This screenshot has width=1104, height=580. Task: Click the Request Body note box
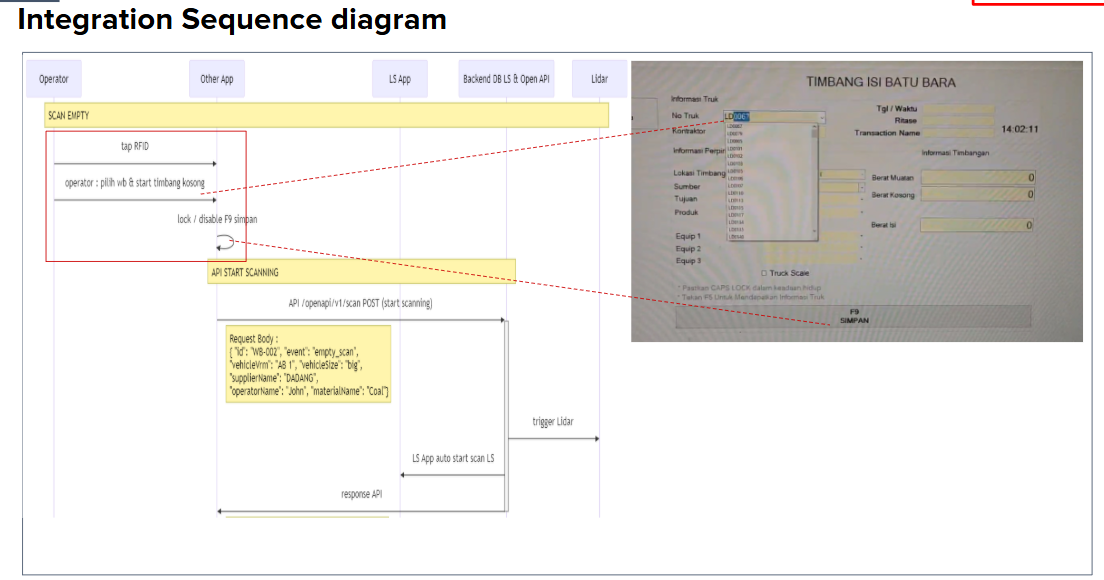coord(309,364)
